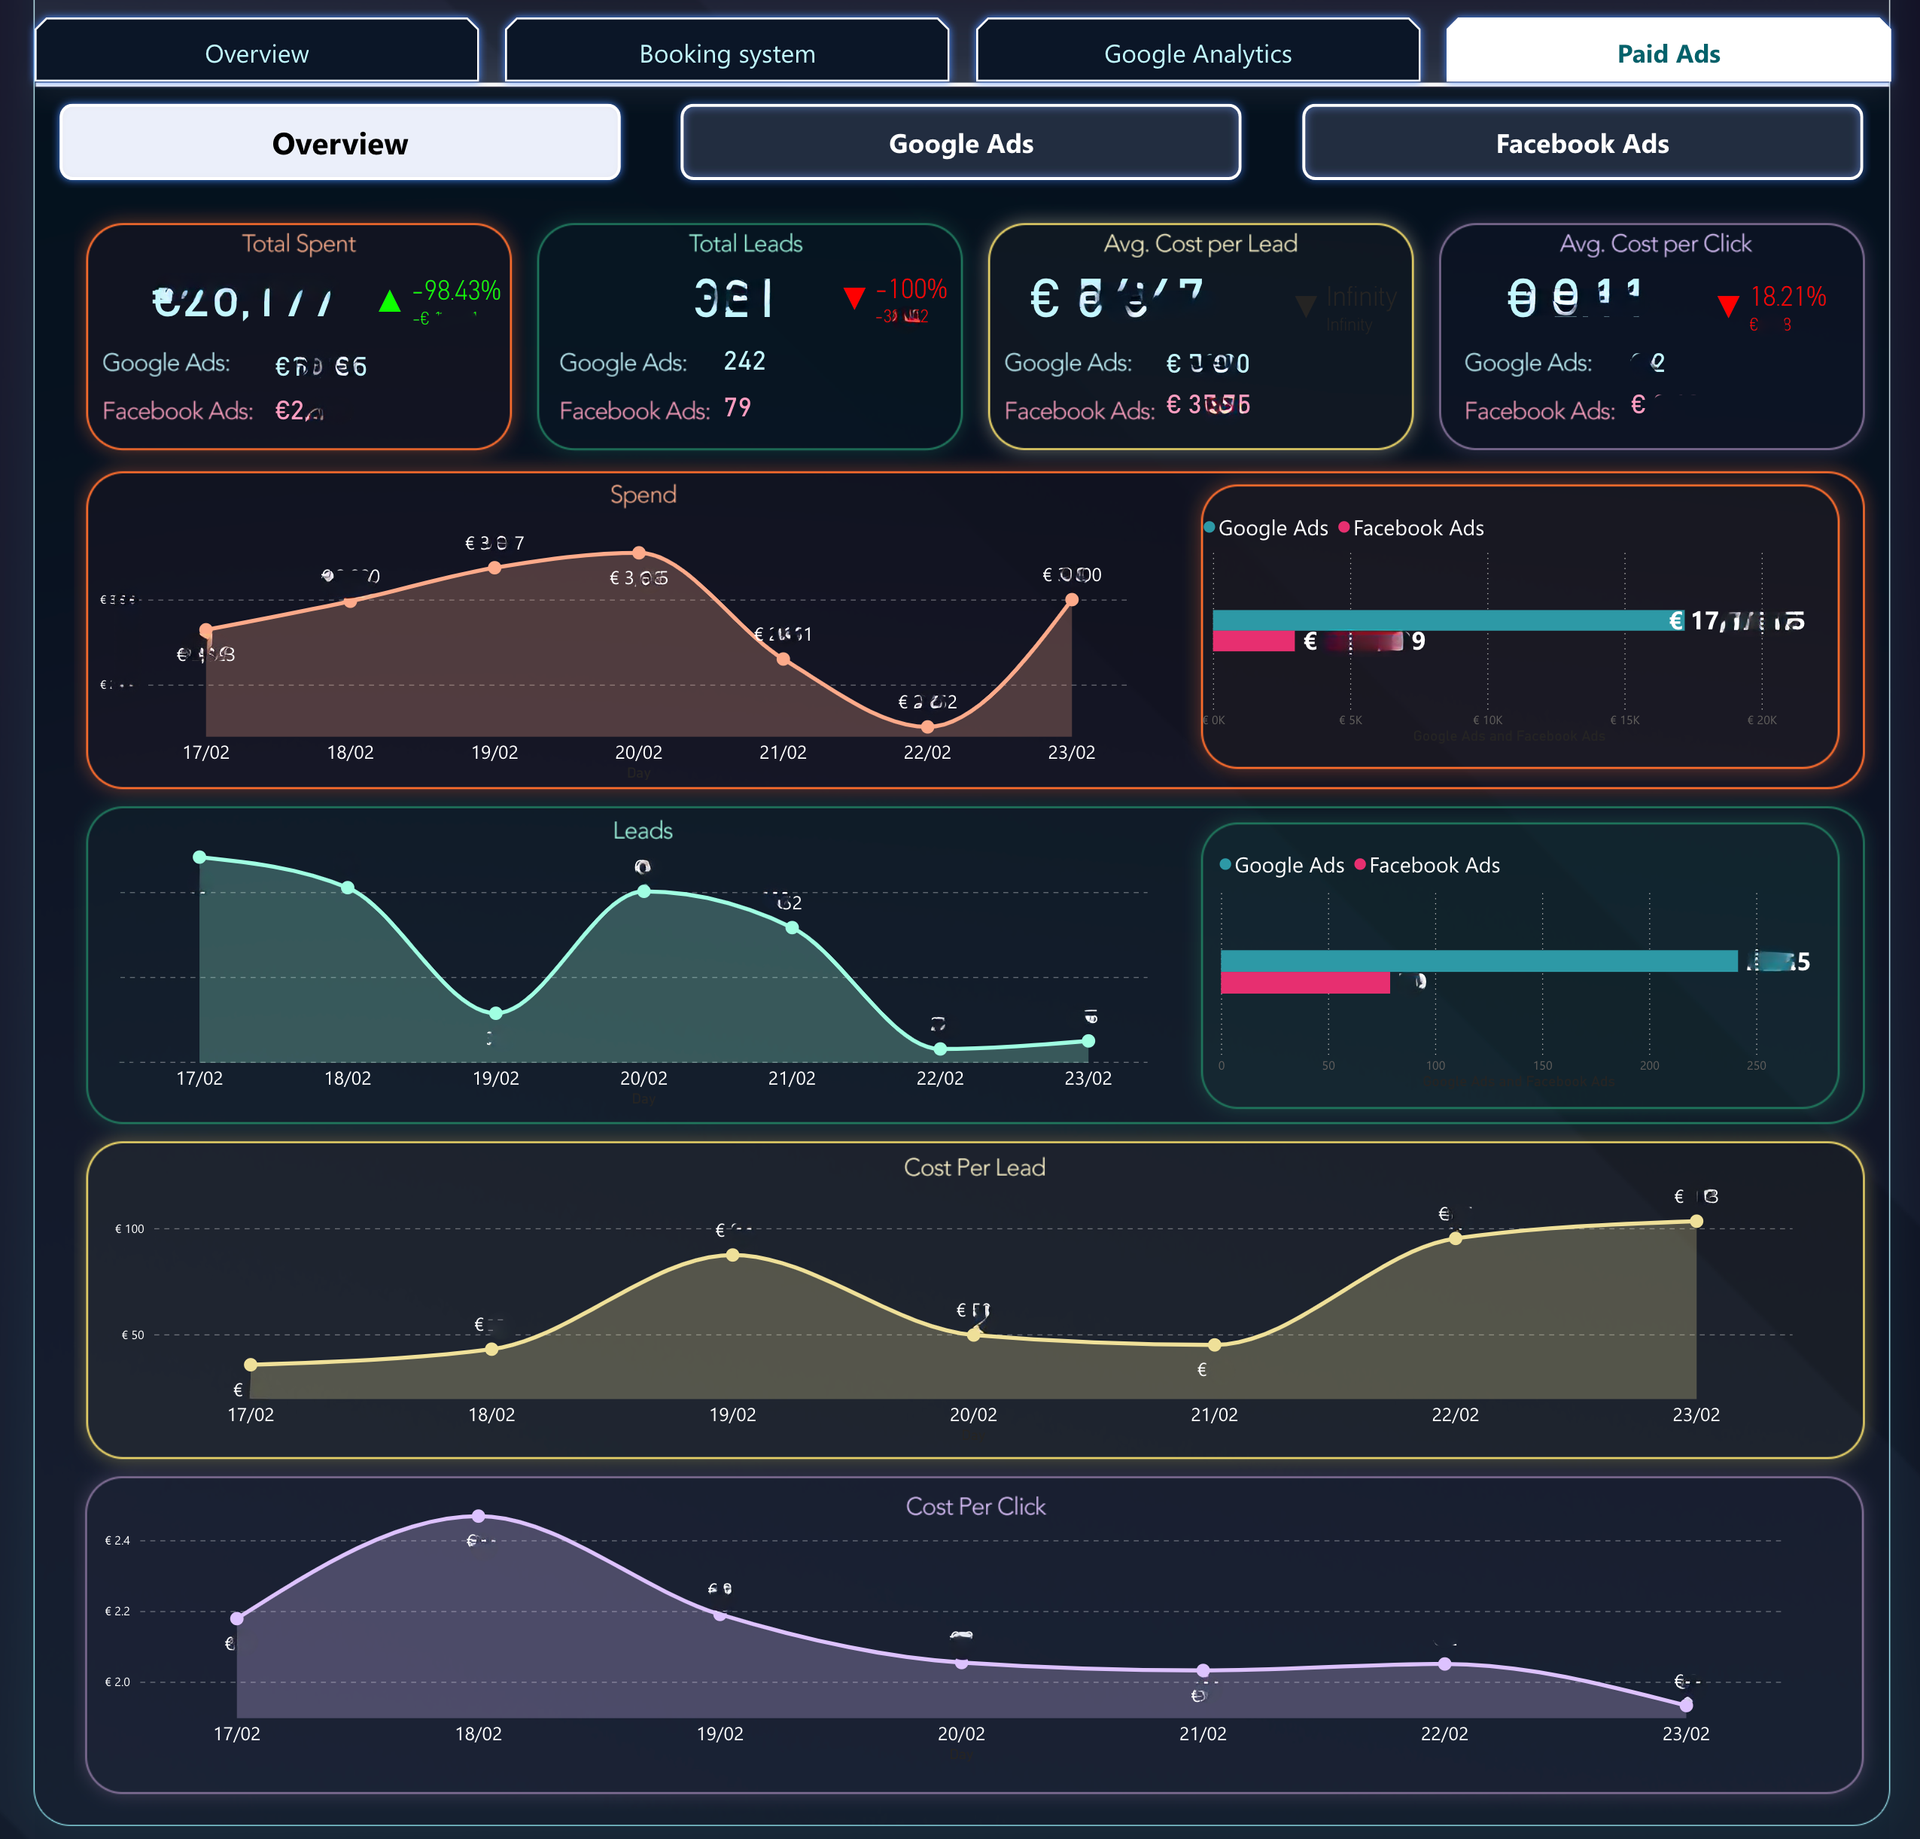Select the 17/02 point on Cost Per Lead chart
This screenshot has width=1920, height=1839.
pyautogui.click(x=251, y=1364)
